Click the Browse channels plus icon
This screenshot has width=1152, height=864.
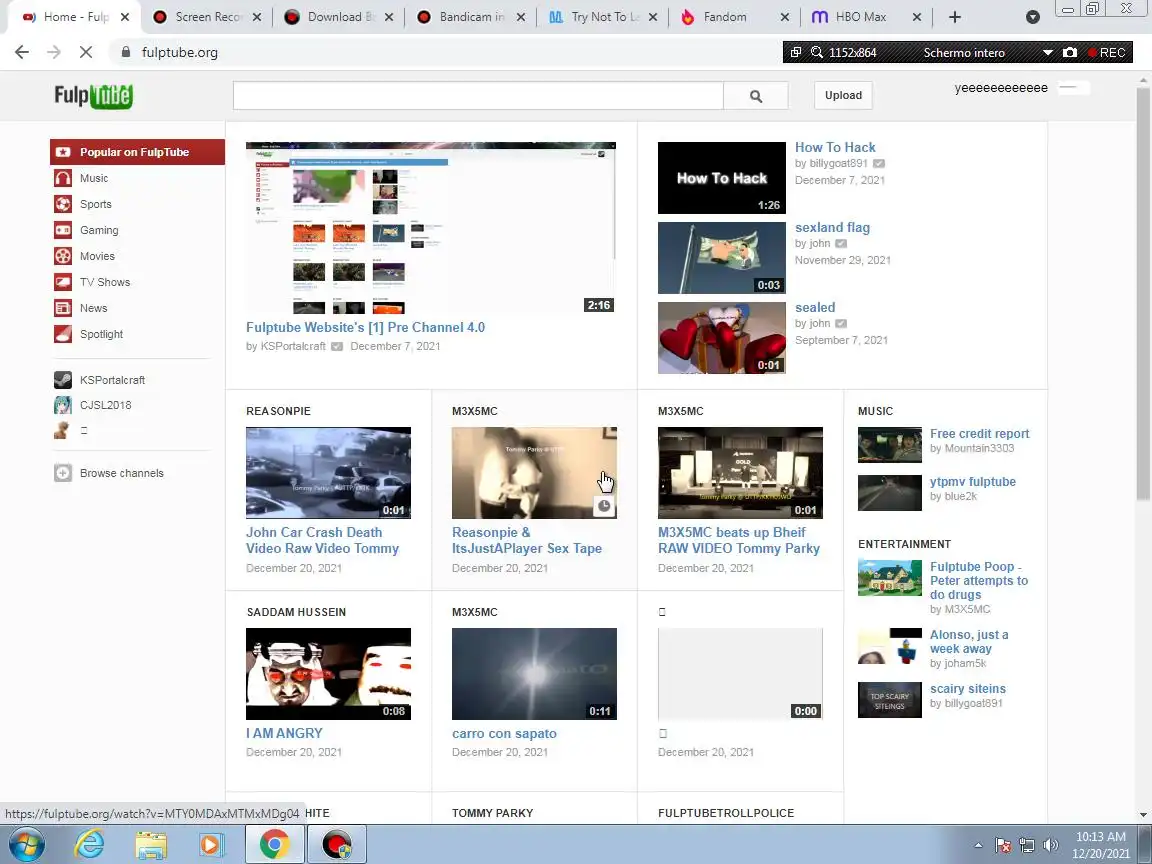coord(63,473)
